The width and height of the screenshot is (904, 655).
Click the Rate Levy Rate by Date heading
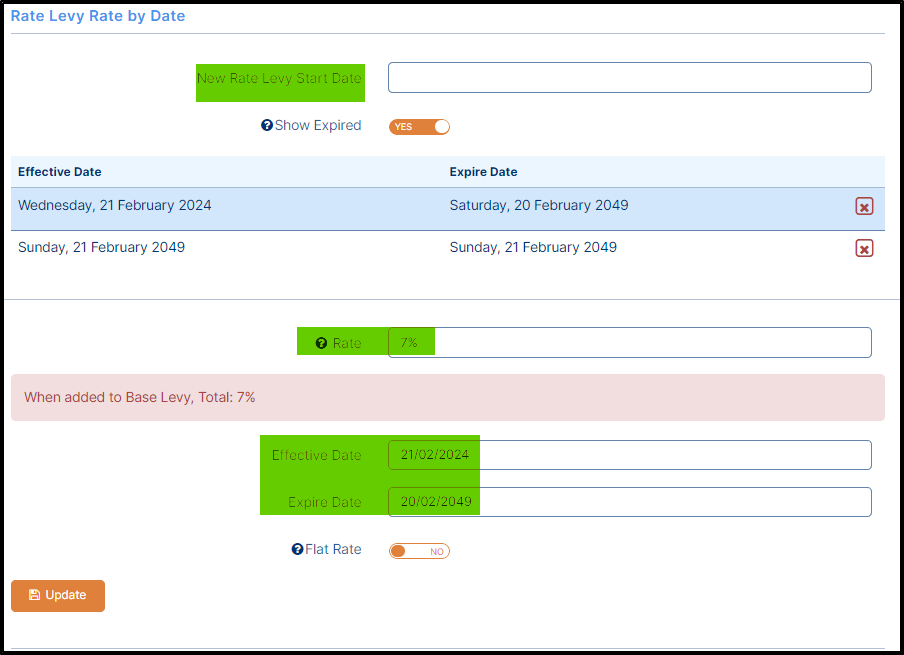98,16
